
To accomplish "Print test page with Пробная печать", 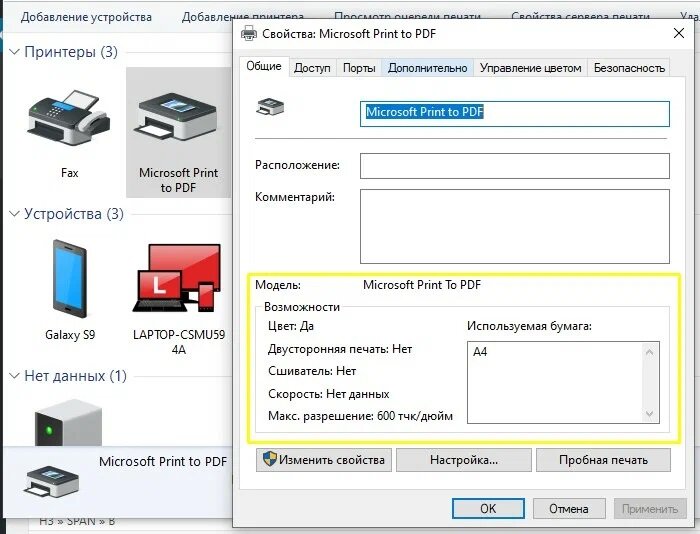I will tap(603, 460).
